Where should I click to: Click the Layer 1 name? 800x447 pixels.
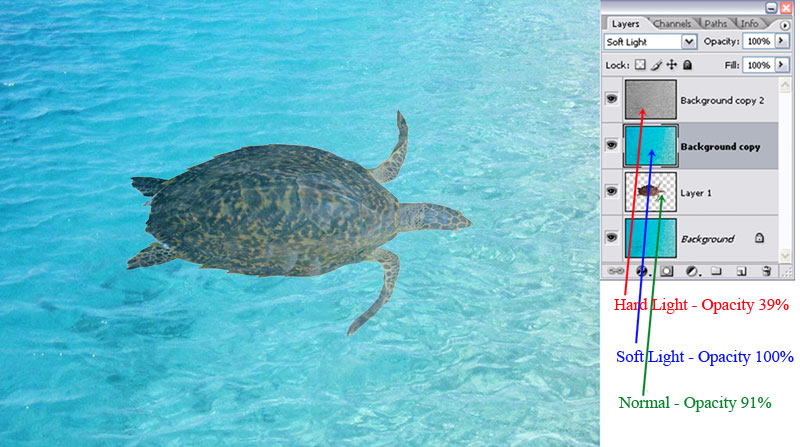(696, 193)
